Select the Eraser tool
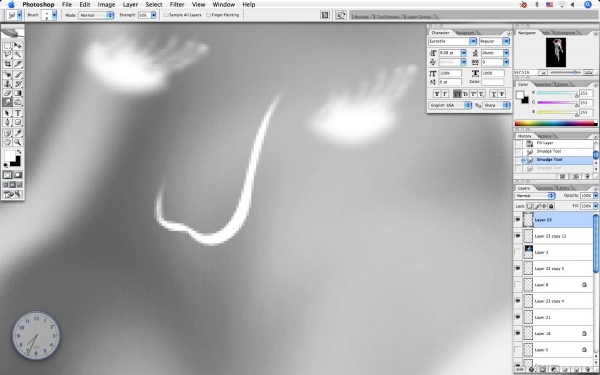 (x=7, y=93)
